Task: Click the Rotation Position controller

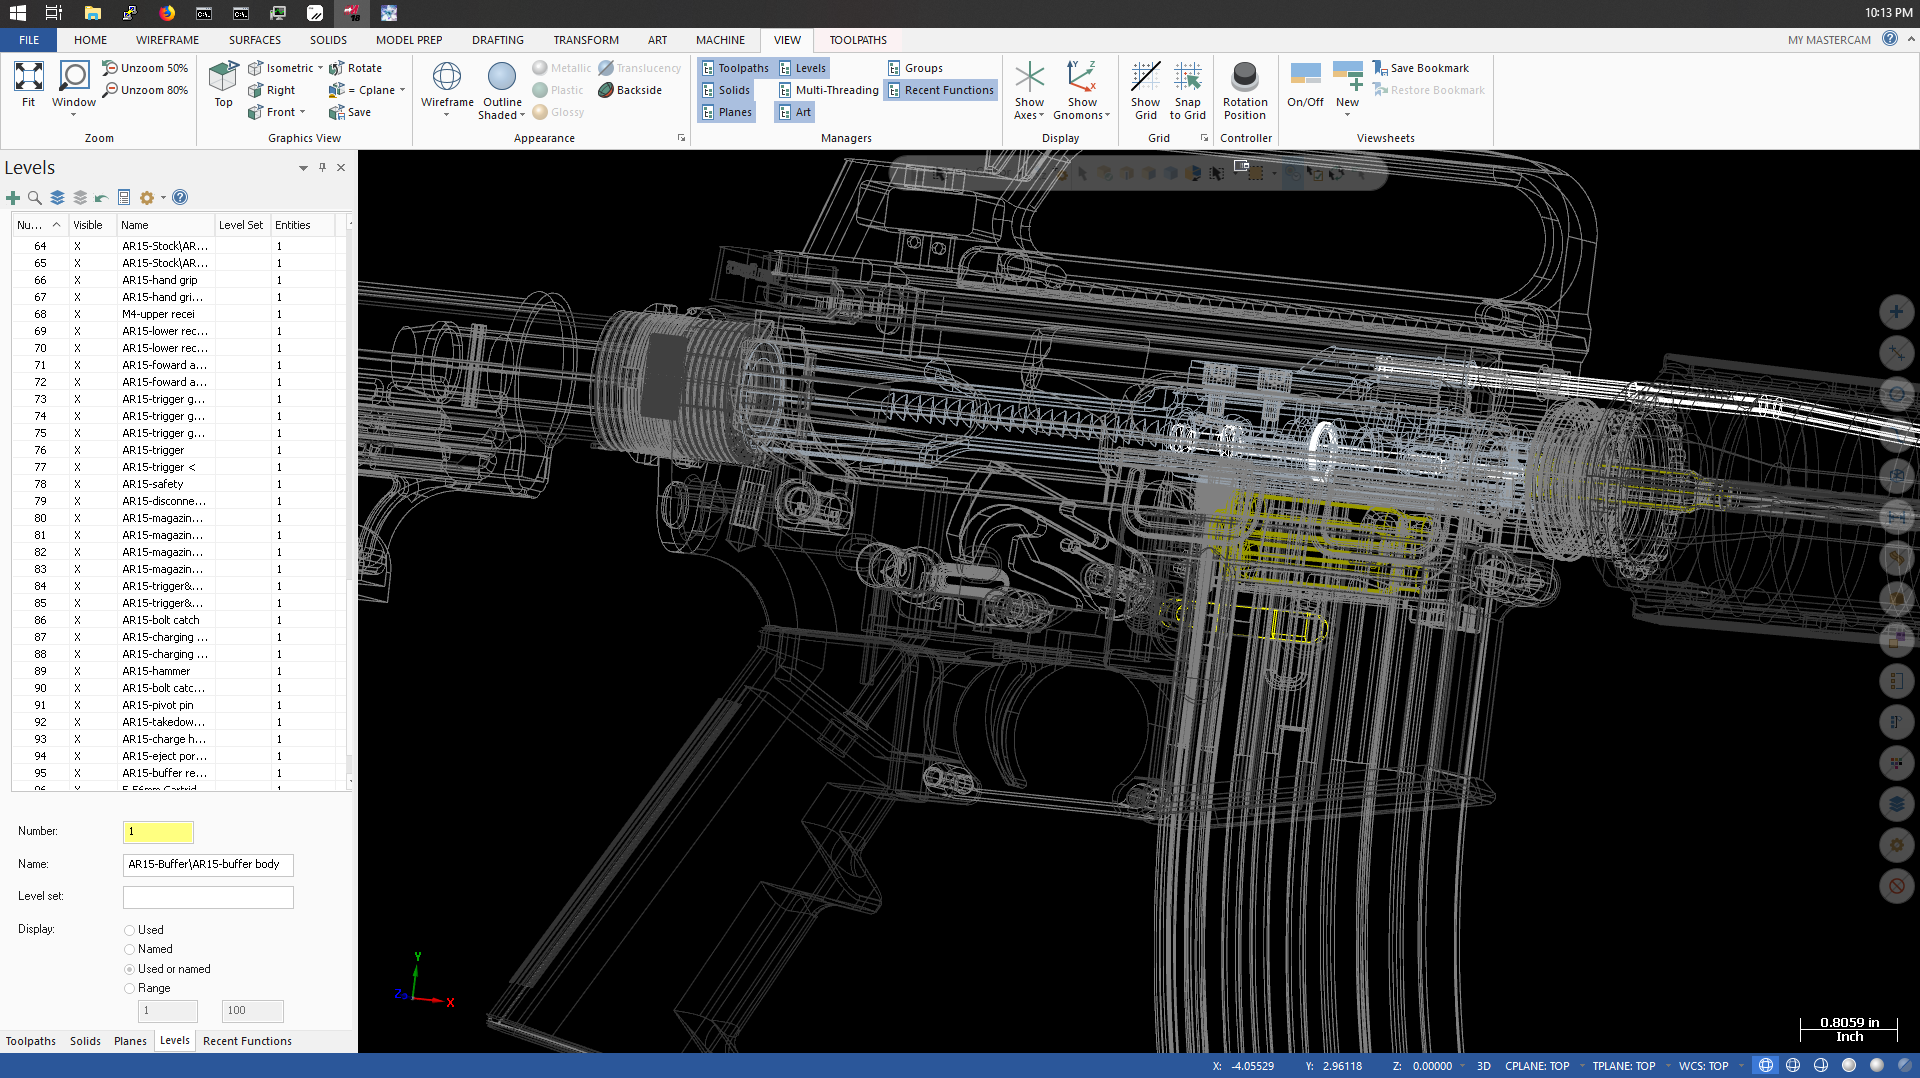Action: [1245, 90]
